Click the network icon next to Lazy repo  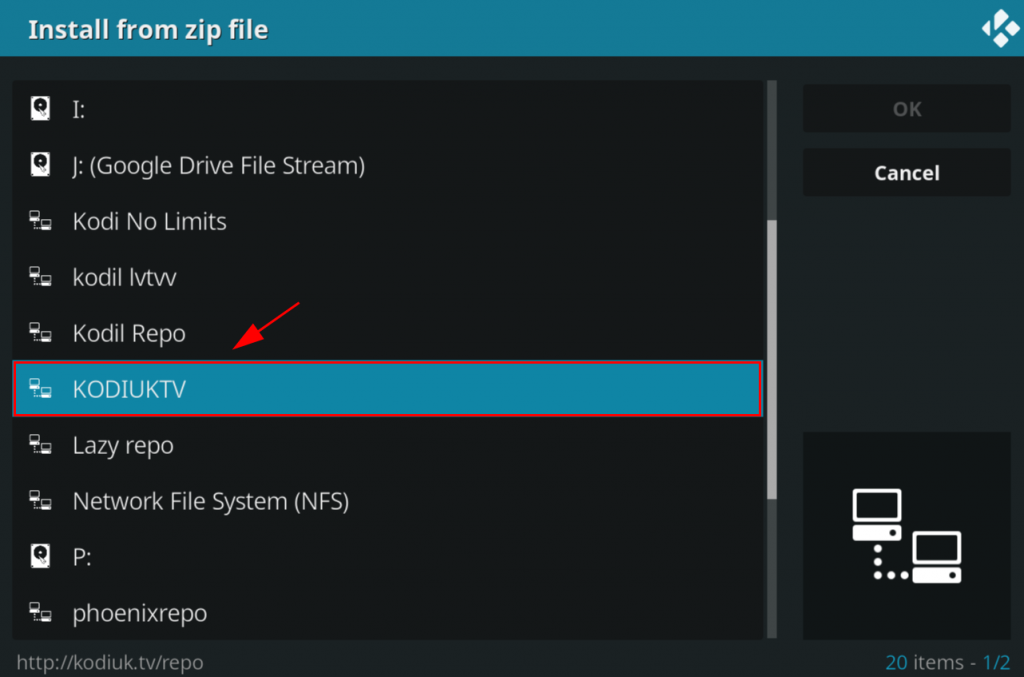[40, 445]
